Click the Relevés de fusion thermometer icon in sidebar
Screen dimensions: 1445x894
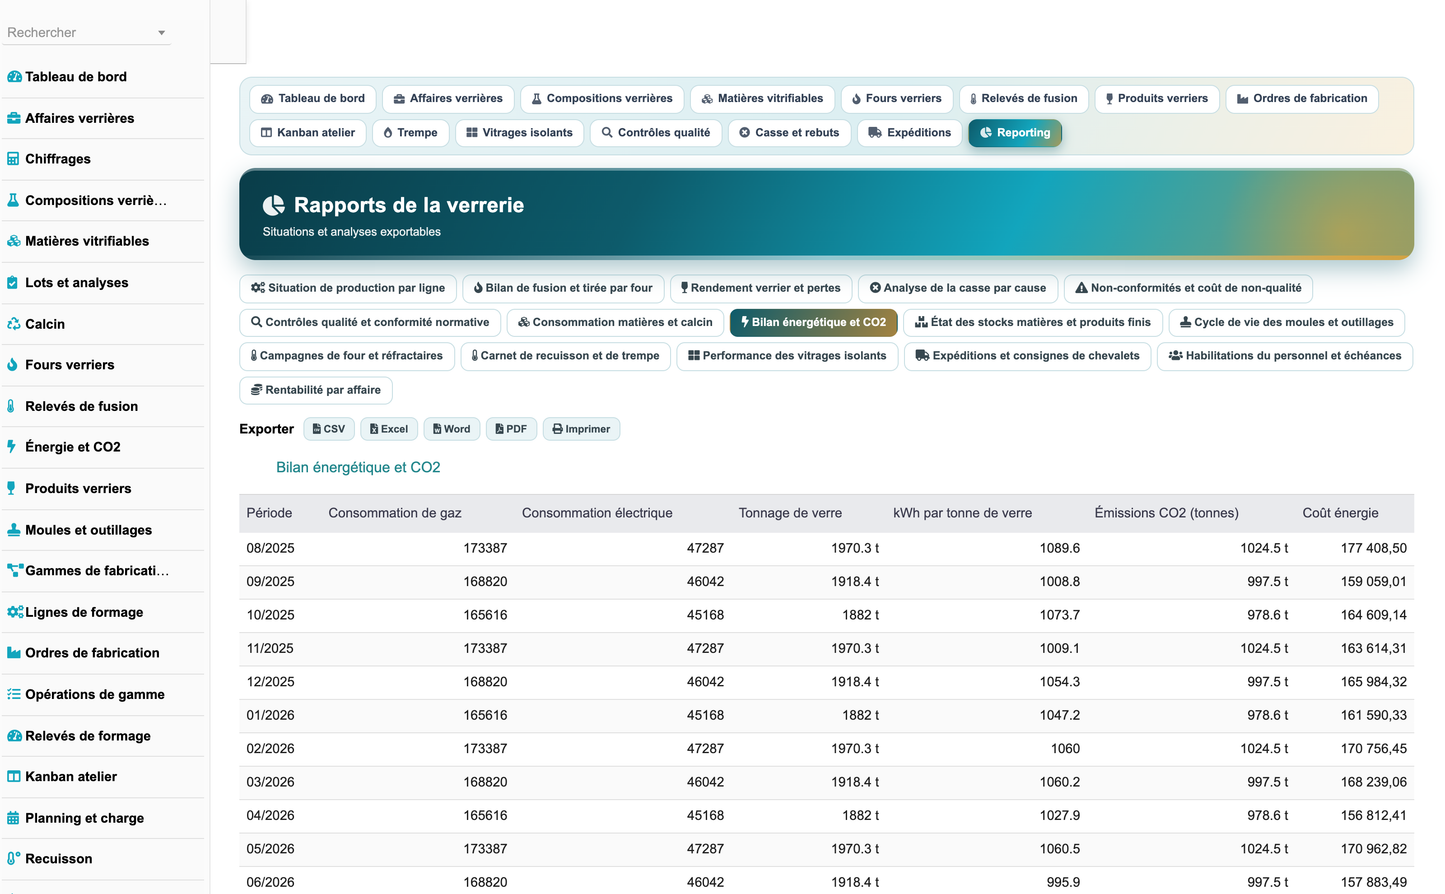11,406
